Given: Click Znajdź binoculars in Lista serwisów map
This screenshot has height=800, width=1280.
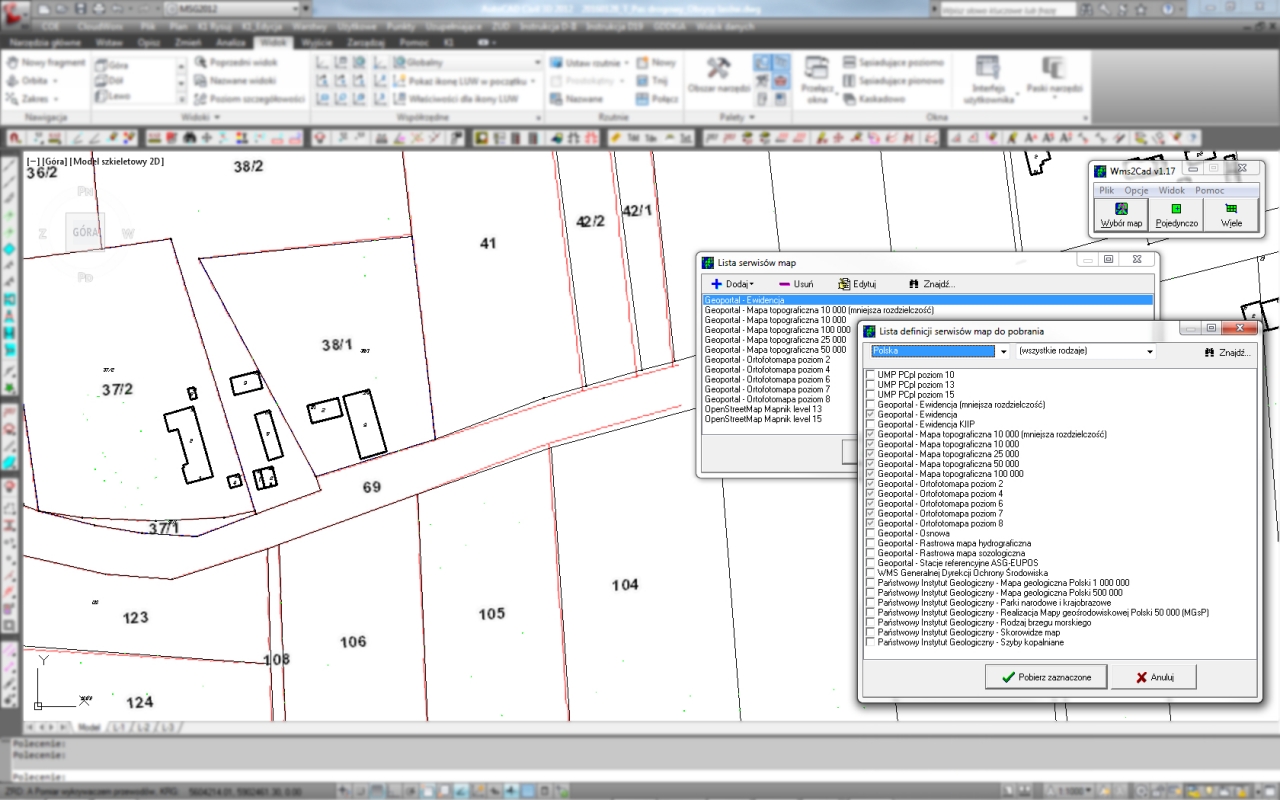Looking at the screenshot, I should tap(912, 284).
